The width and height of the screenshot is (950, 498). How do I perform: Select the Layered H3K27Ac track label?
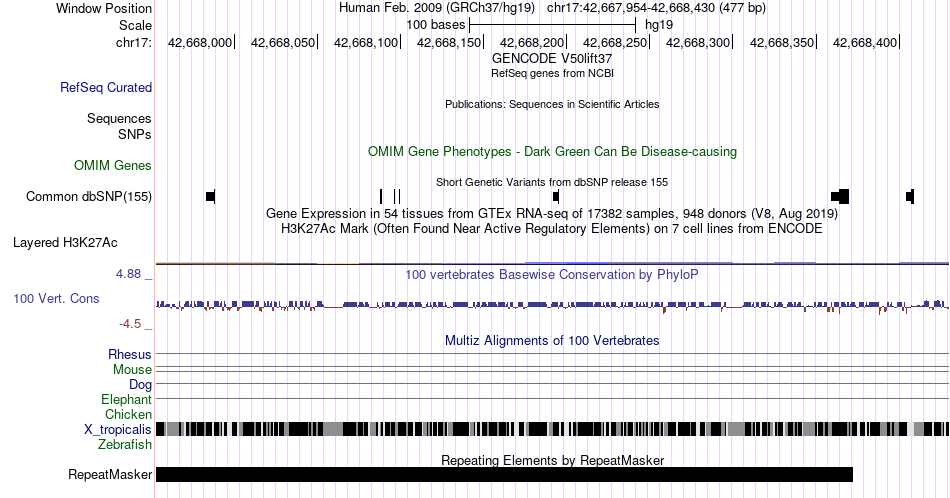(x=65, y=242)
